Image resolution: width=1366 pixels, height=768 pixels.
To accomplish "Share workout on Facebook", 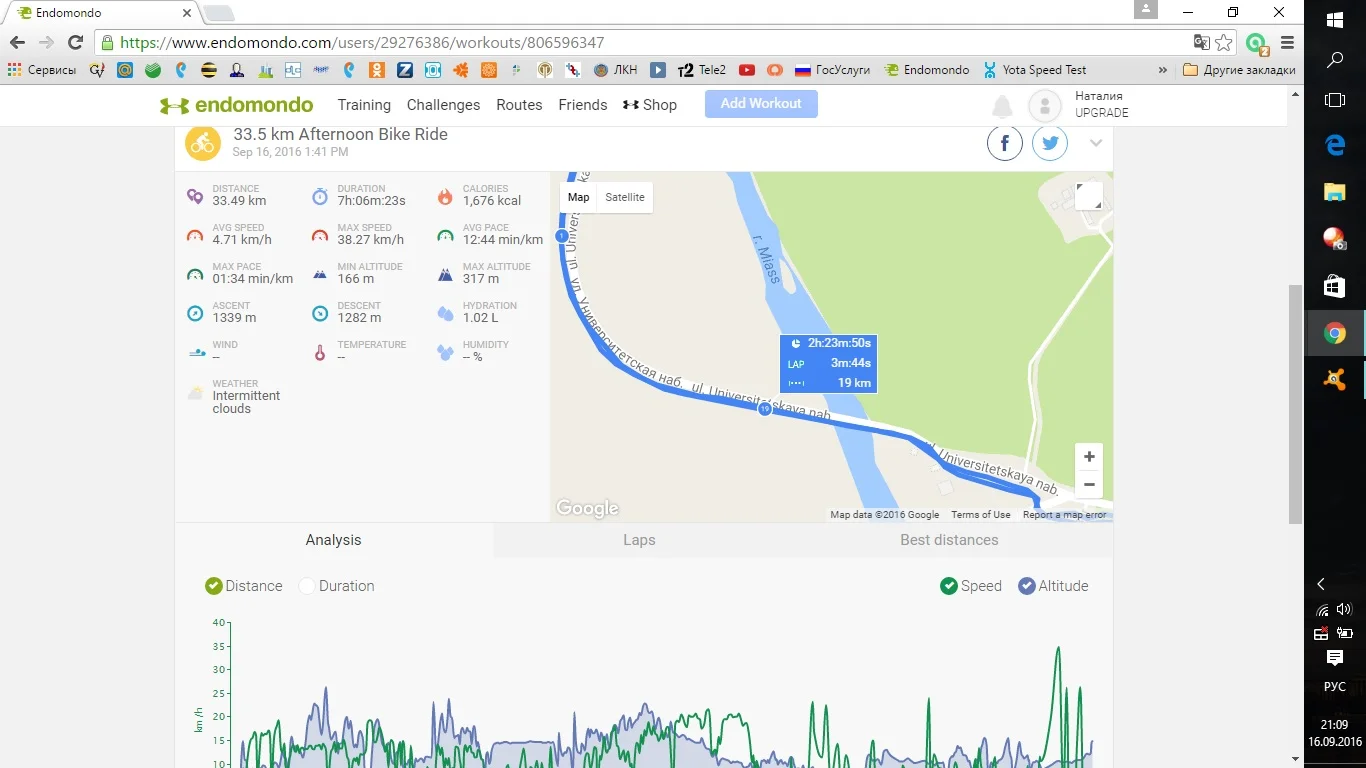I will (1005, 144).
